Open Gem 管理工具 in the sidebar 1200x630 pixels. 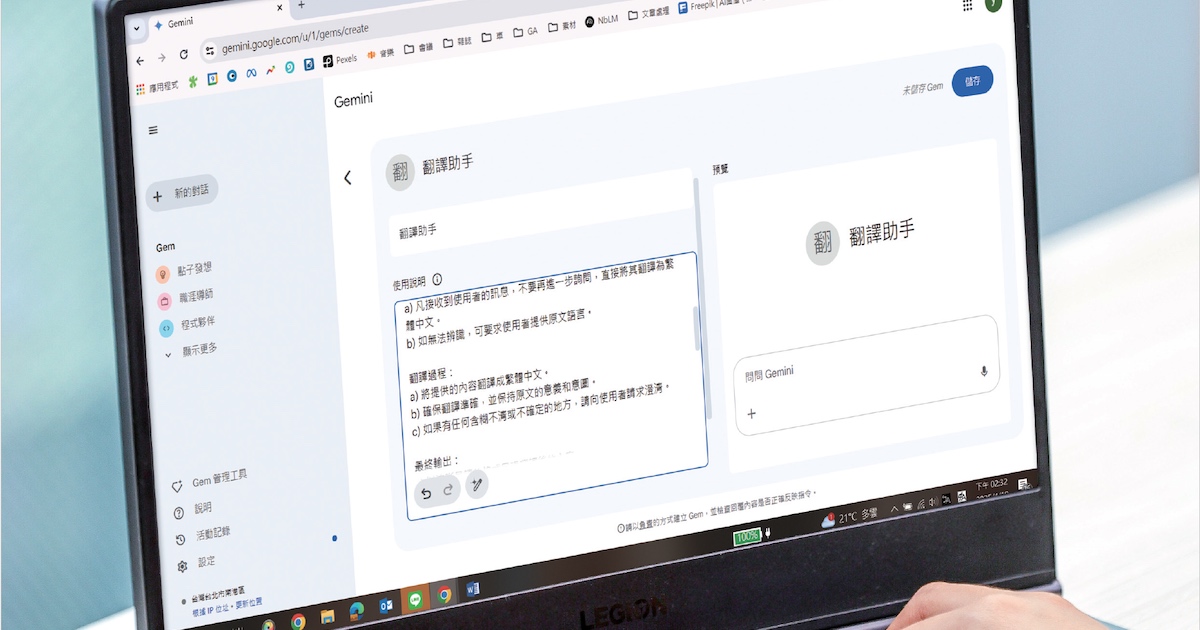tap(209, 479)
